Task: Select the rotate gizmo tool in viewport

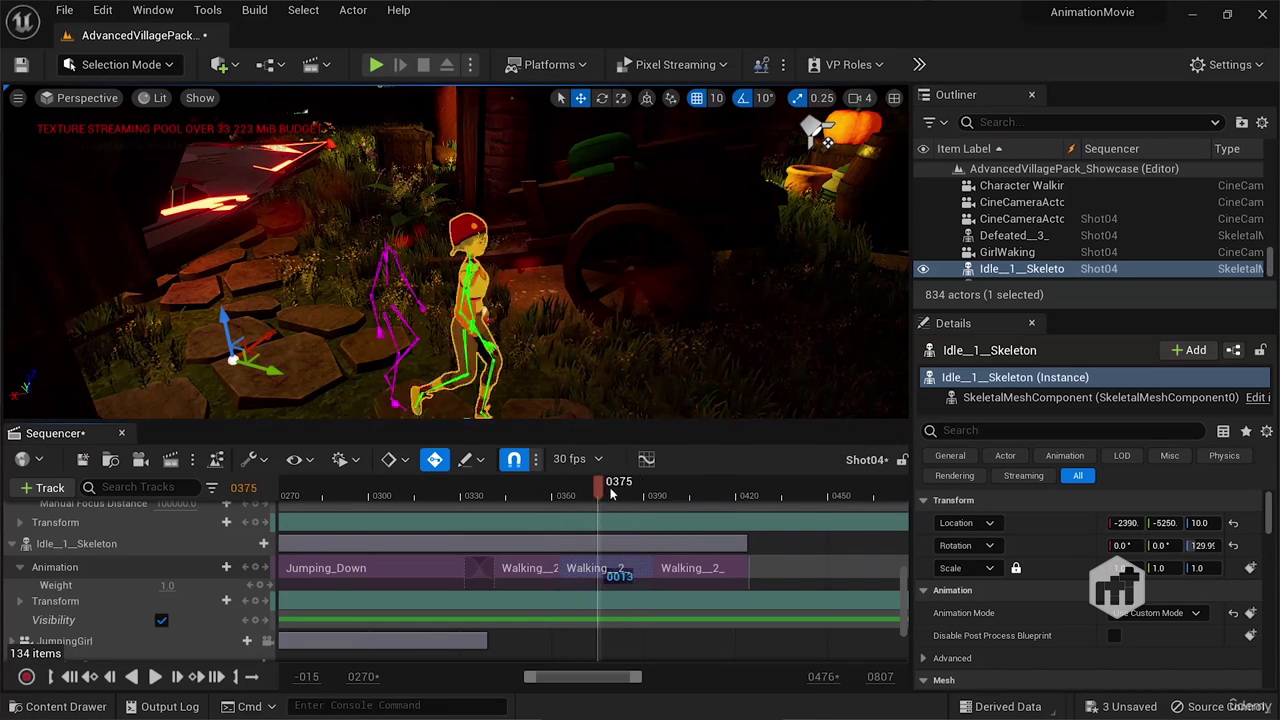Action: (602, 98)
